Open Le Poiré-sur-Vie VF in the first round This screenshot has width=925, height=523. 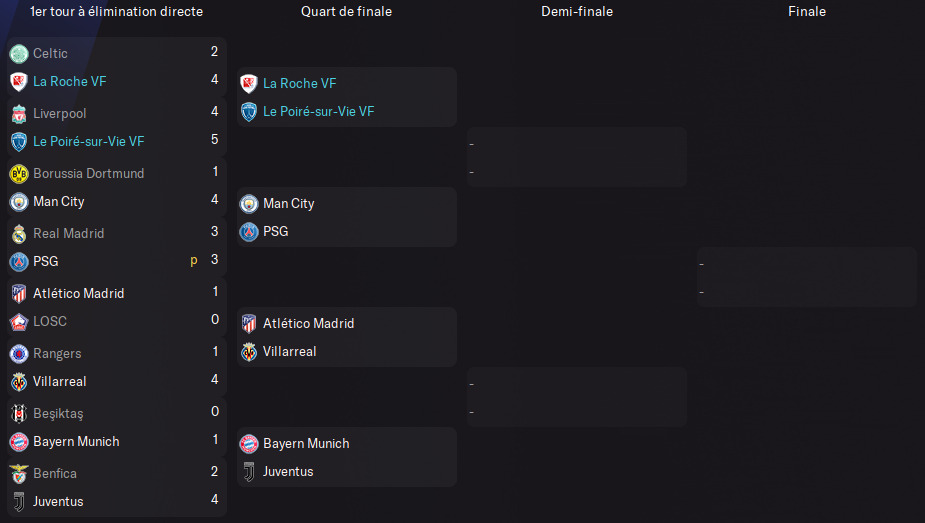pyautogui.click(x=88, y=141)
